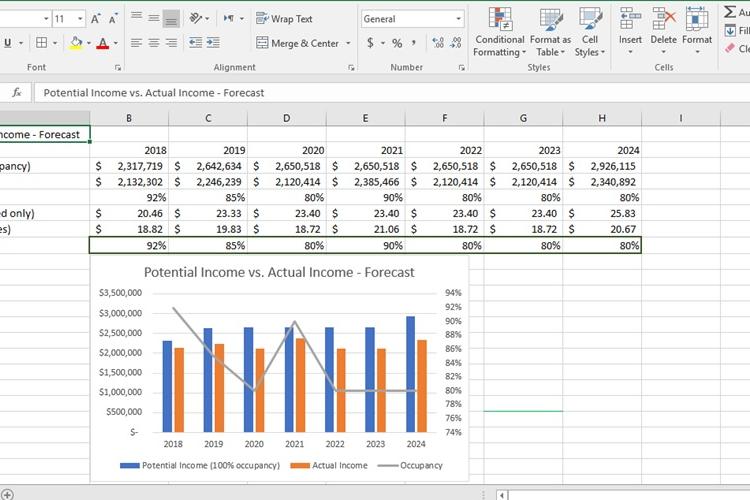Click Actual Income legend entry

click(329, 465)
